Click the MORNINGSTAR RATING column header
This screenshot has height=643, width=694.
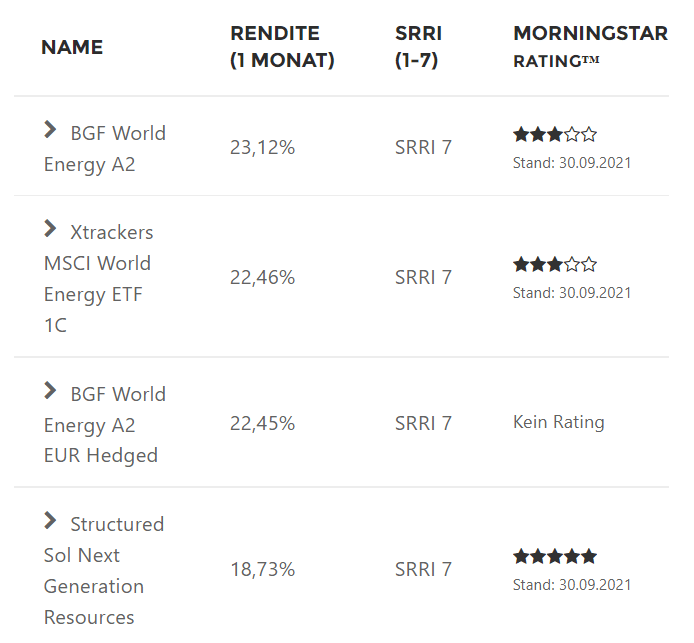click(590, 47)
